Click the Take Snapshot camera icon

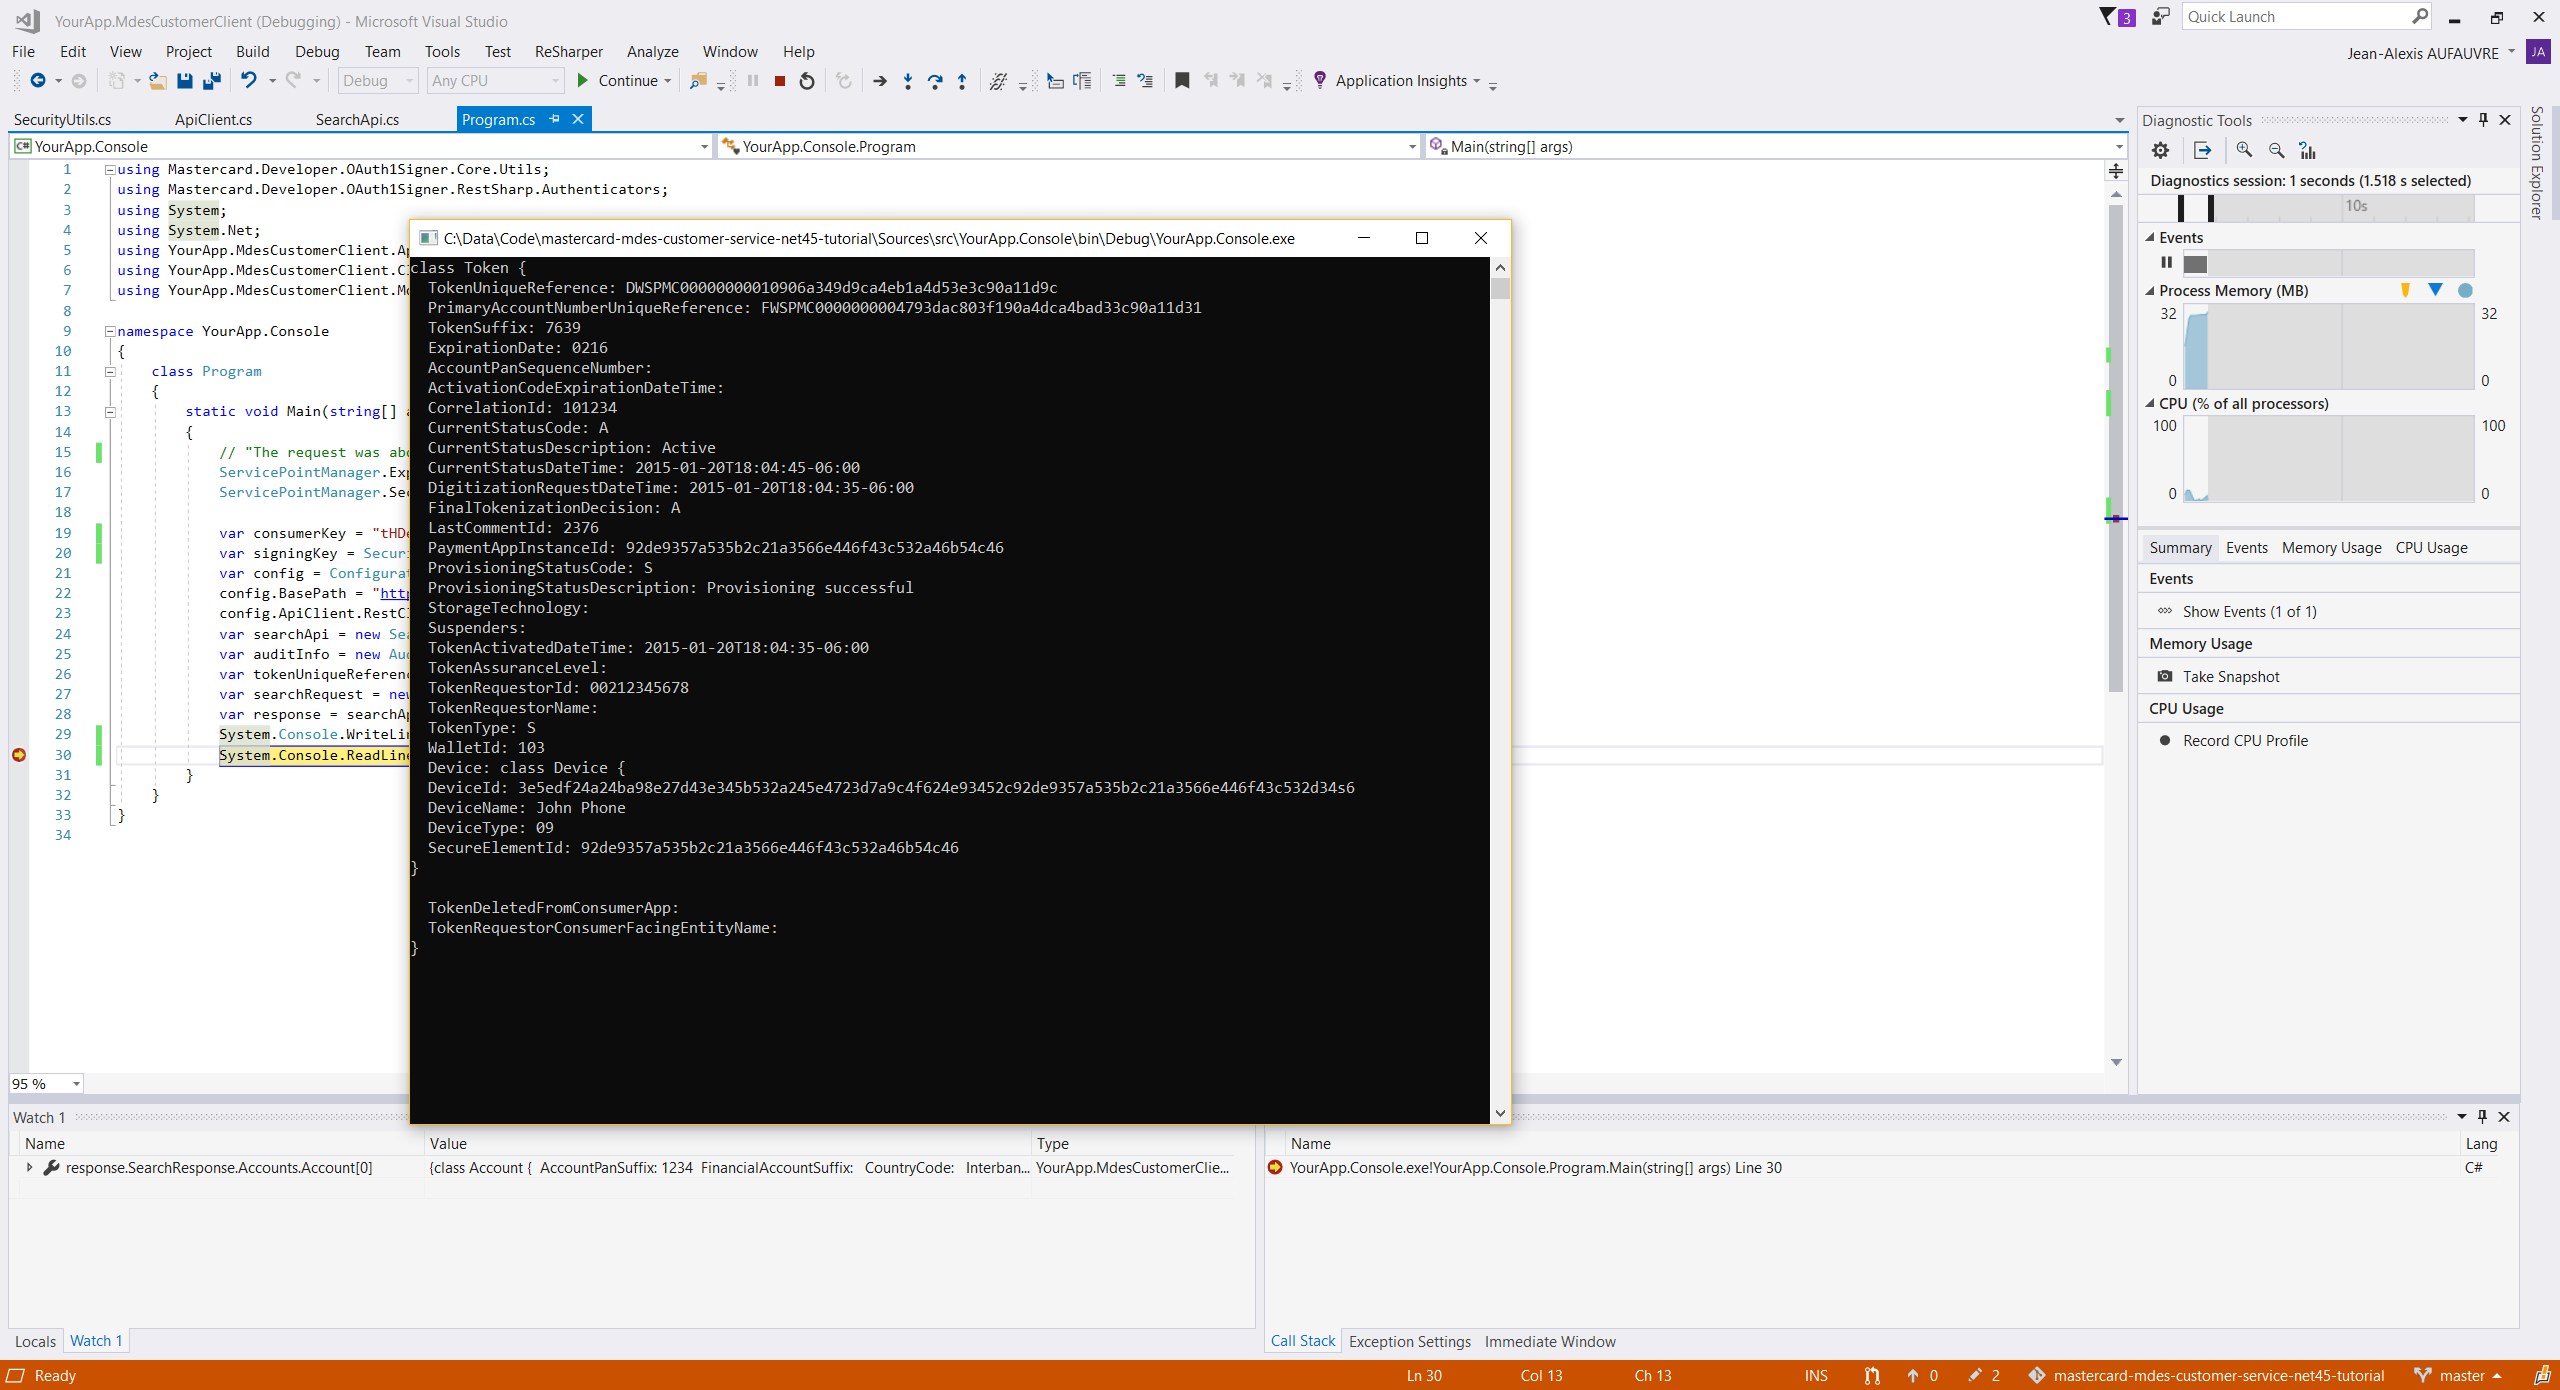(2165, 676)
